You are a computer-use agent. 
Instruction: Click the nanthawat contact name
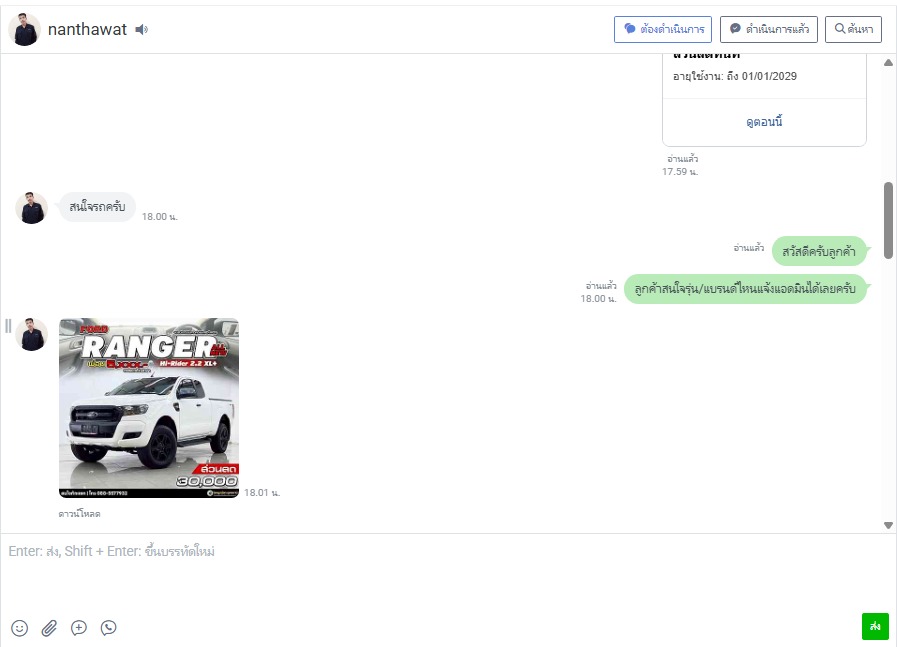87,29
